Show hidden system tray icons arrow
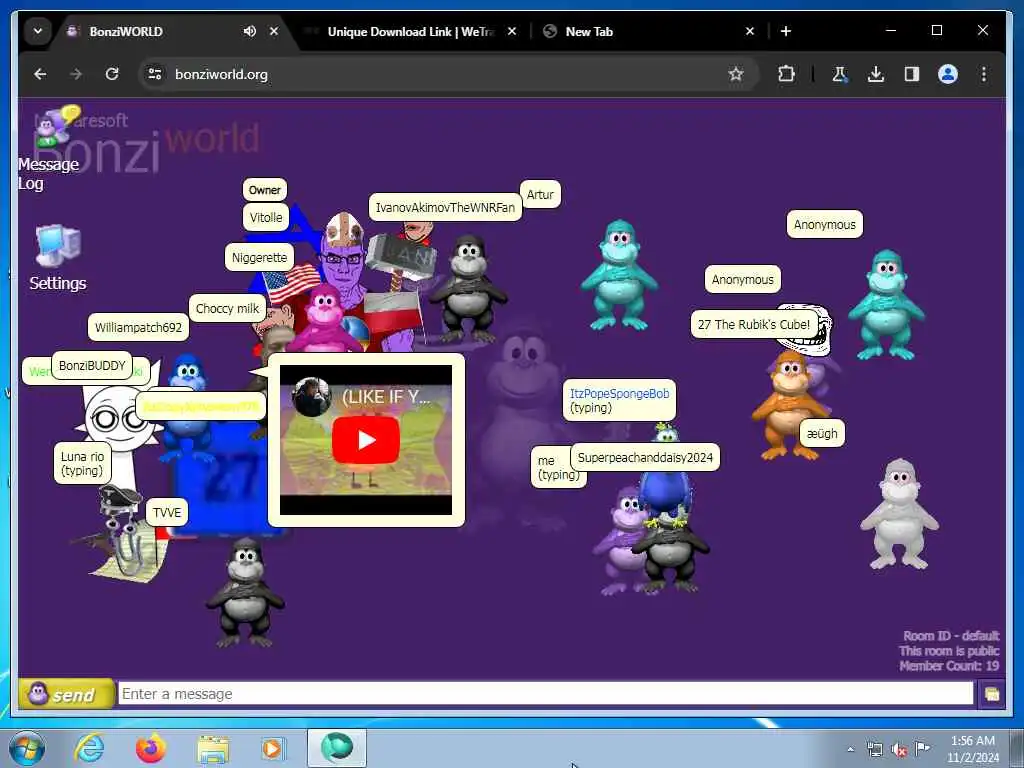Image resolution: width=1024 pixels, height=768 pixels. 850,749
